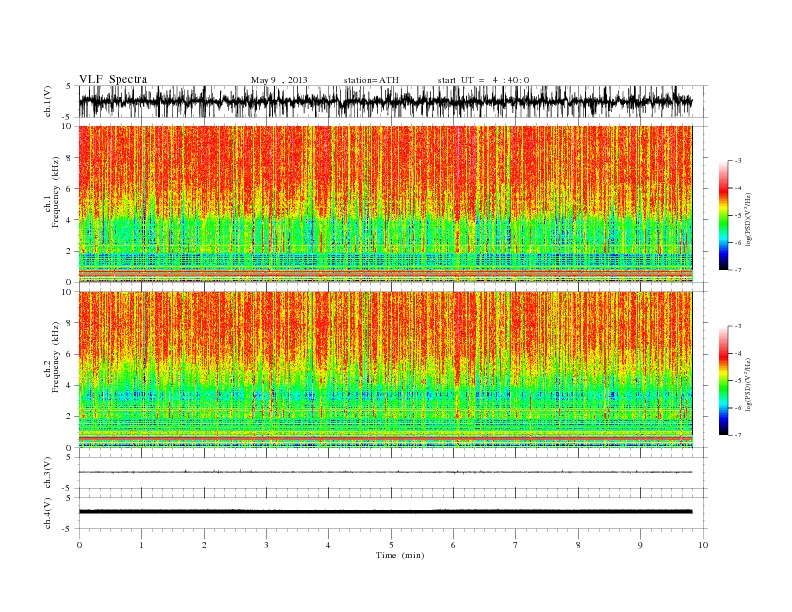Viewport: 792px width, 612px height.
Task: Click the ch.2 spectrogram "2" kHz tick label
Action: pos(69,417)
